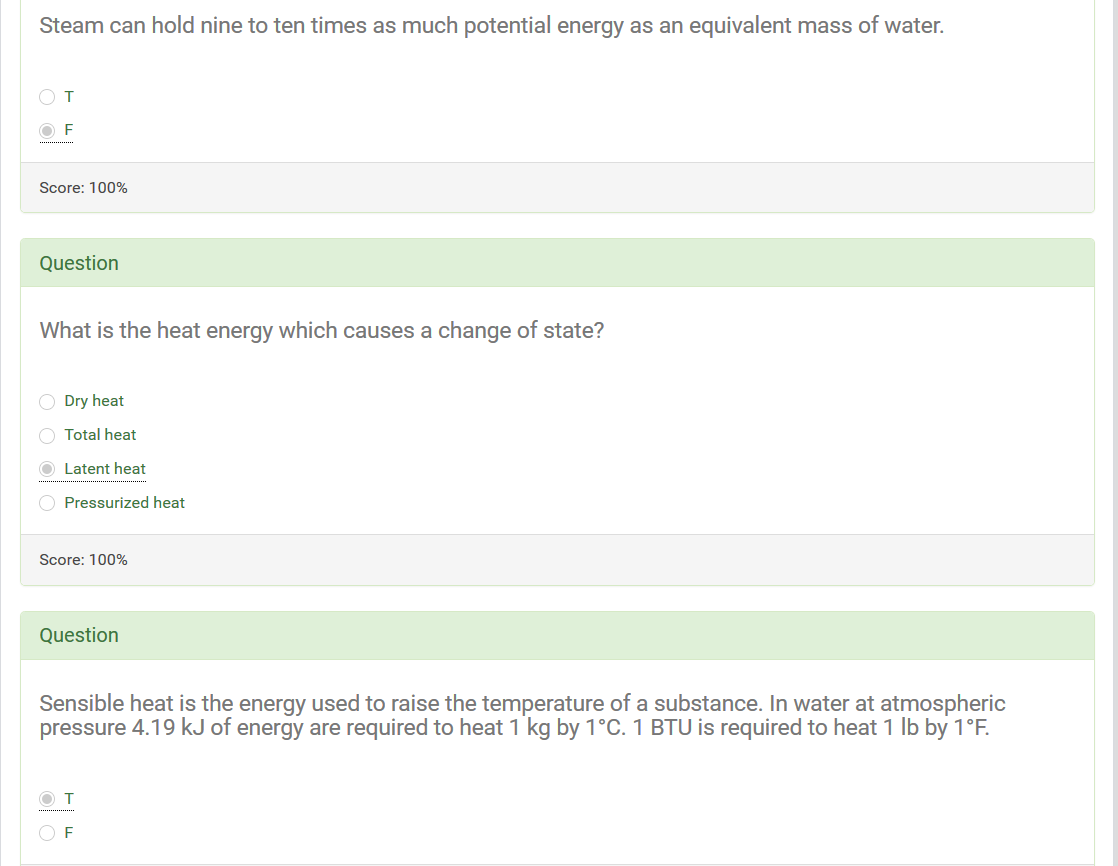
Task: Click the Dry heat answer label text
Action: 94,400
